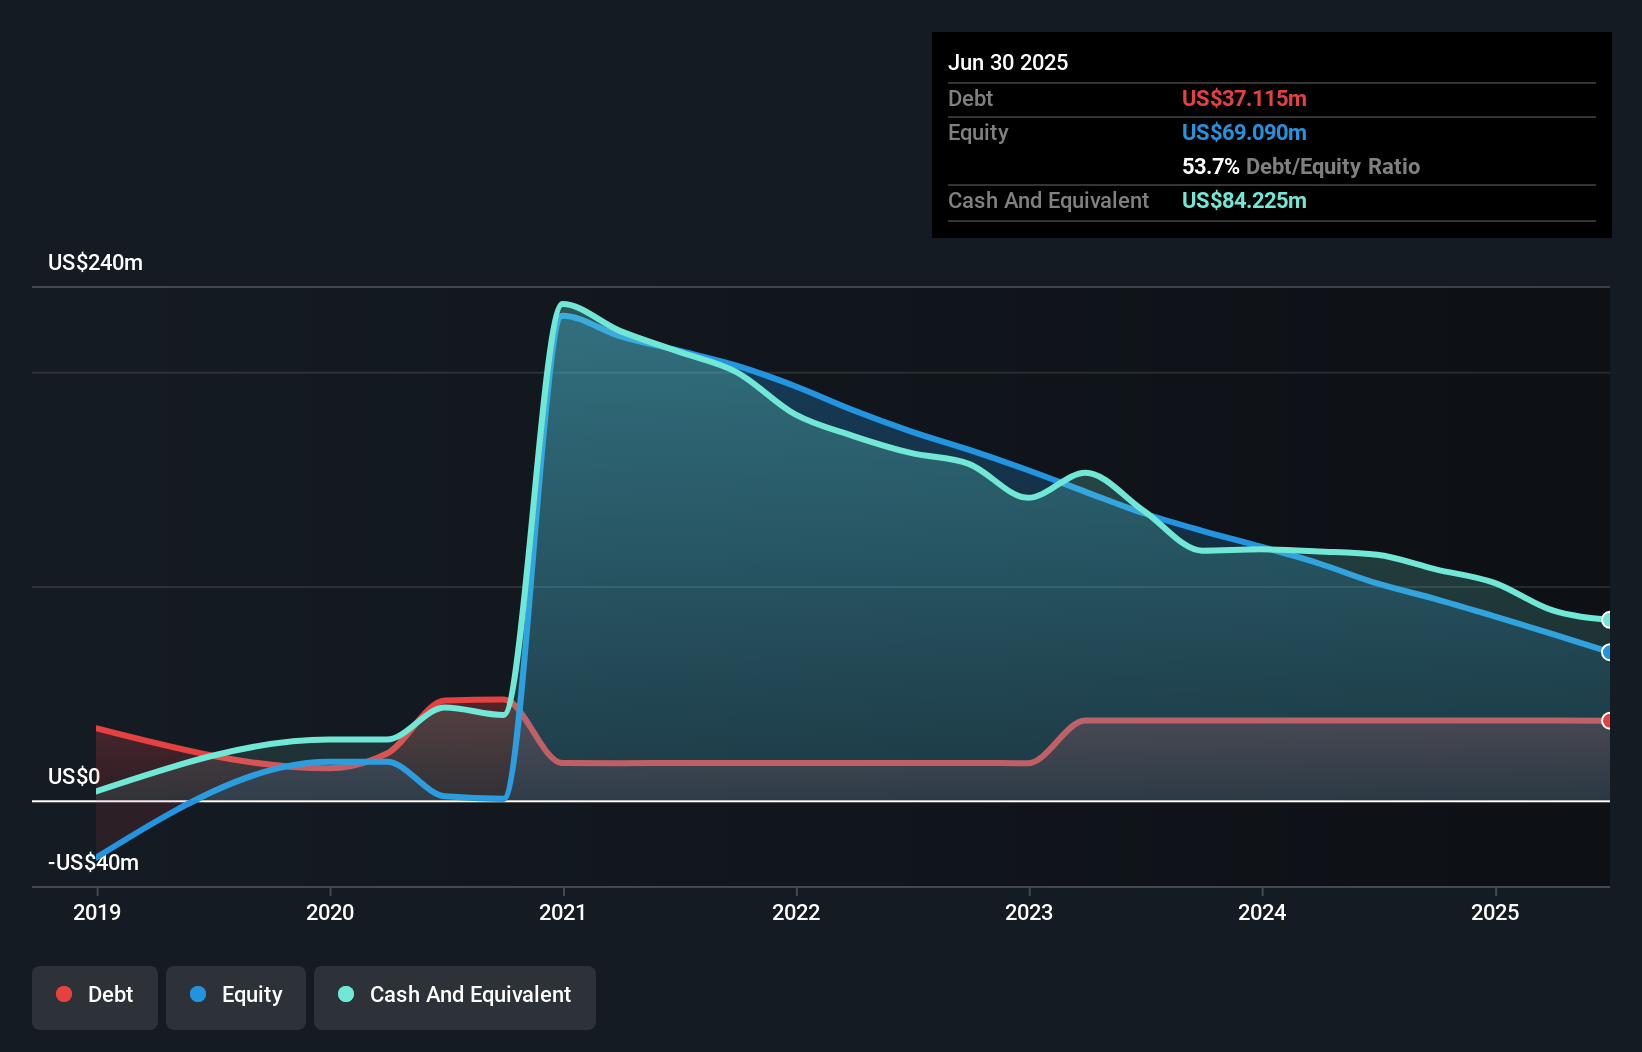Select the 2025 axis label
The height and width of the screenshot is (1052, 1642).
click(1495, 912)
